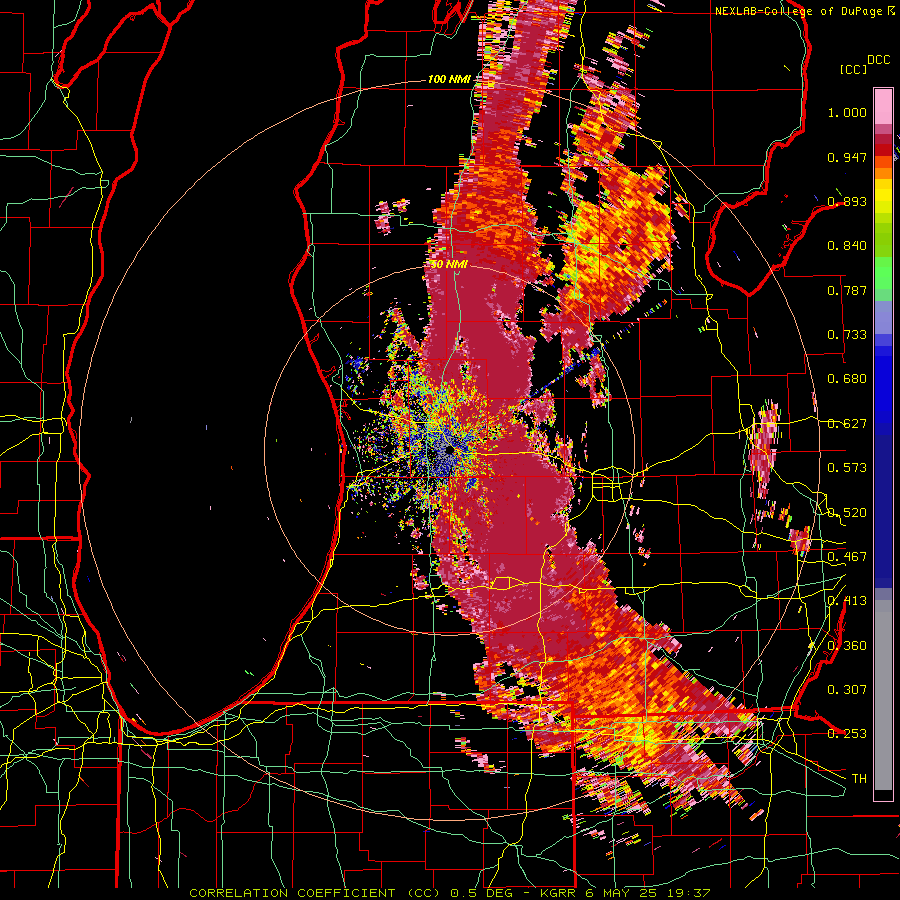Image resolution: width=900 pixels, height=900 pixels.
Task: Click the pink top segment of the color bar
Action: (883, 107)
